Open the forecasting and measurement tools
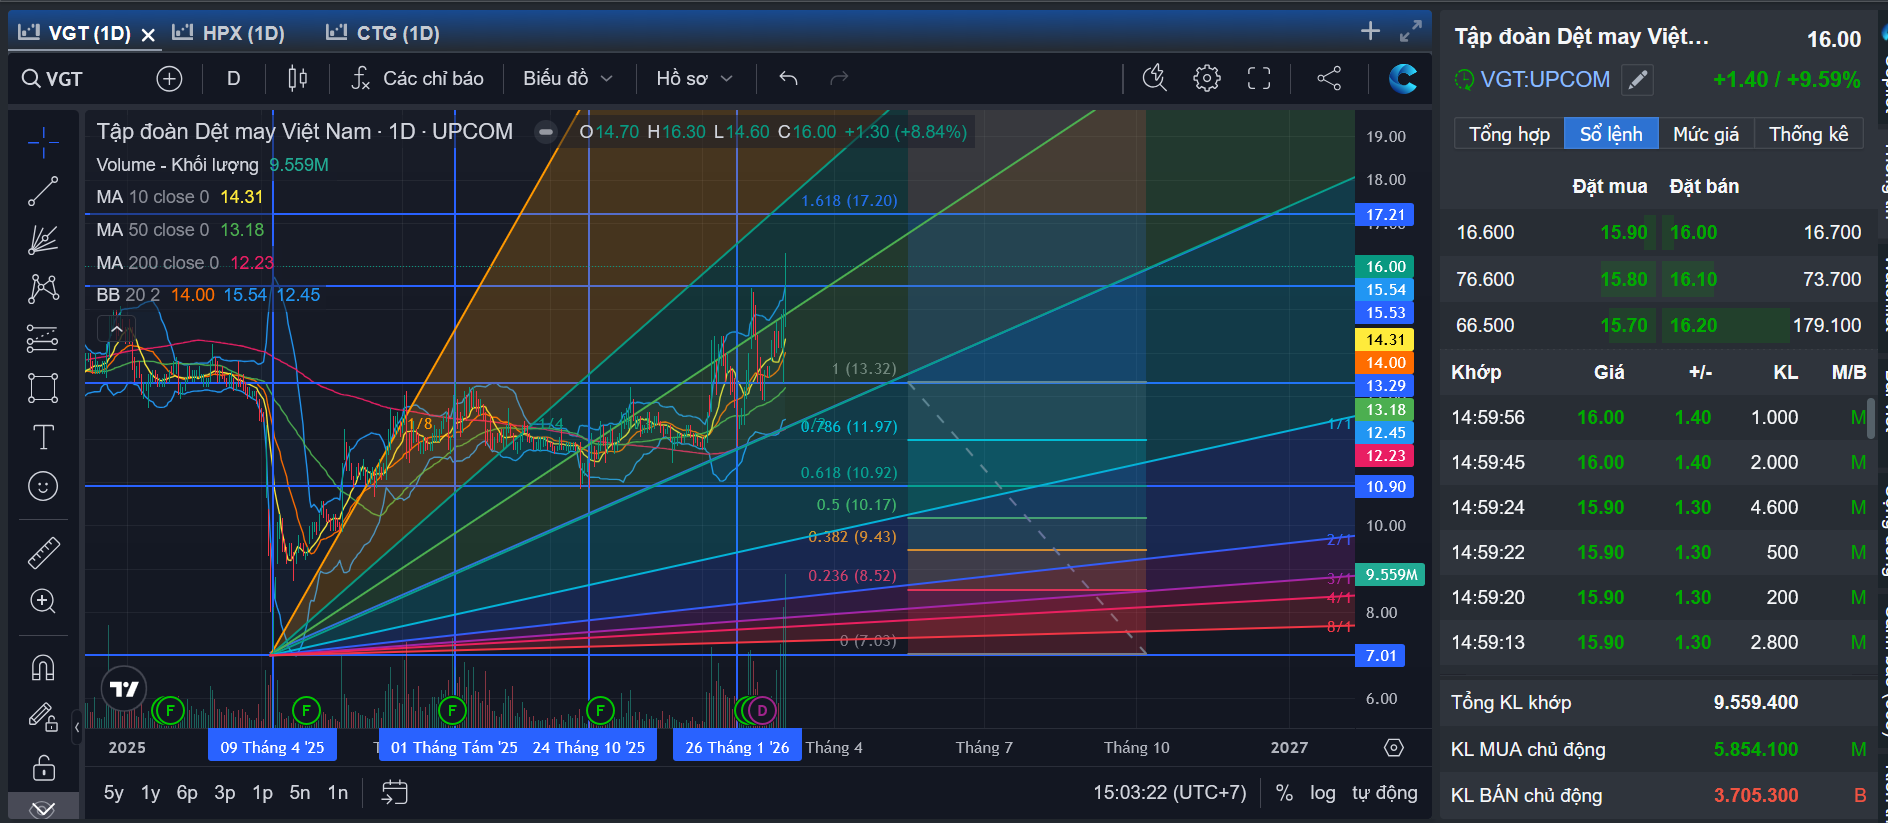The height and width of the screenshot is (823, 1888). click(43, 338)
